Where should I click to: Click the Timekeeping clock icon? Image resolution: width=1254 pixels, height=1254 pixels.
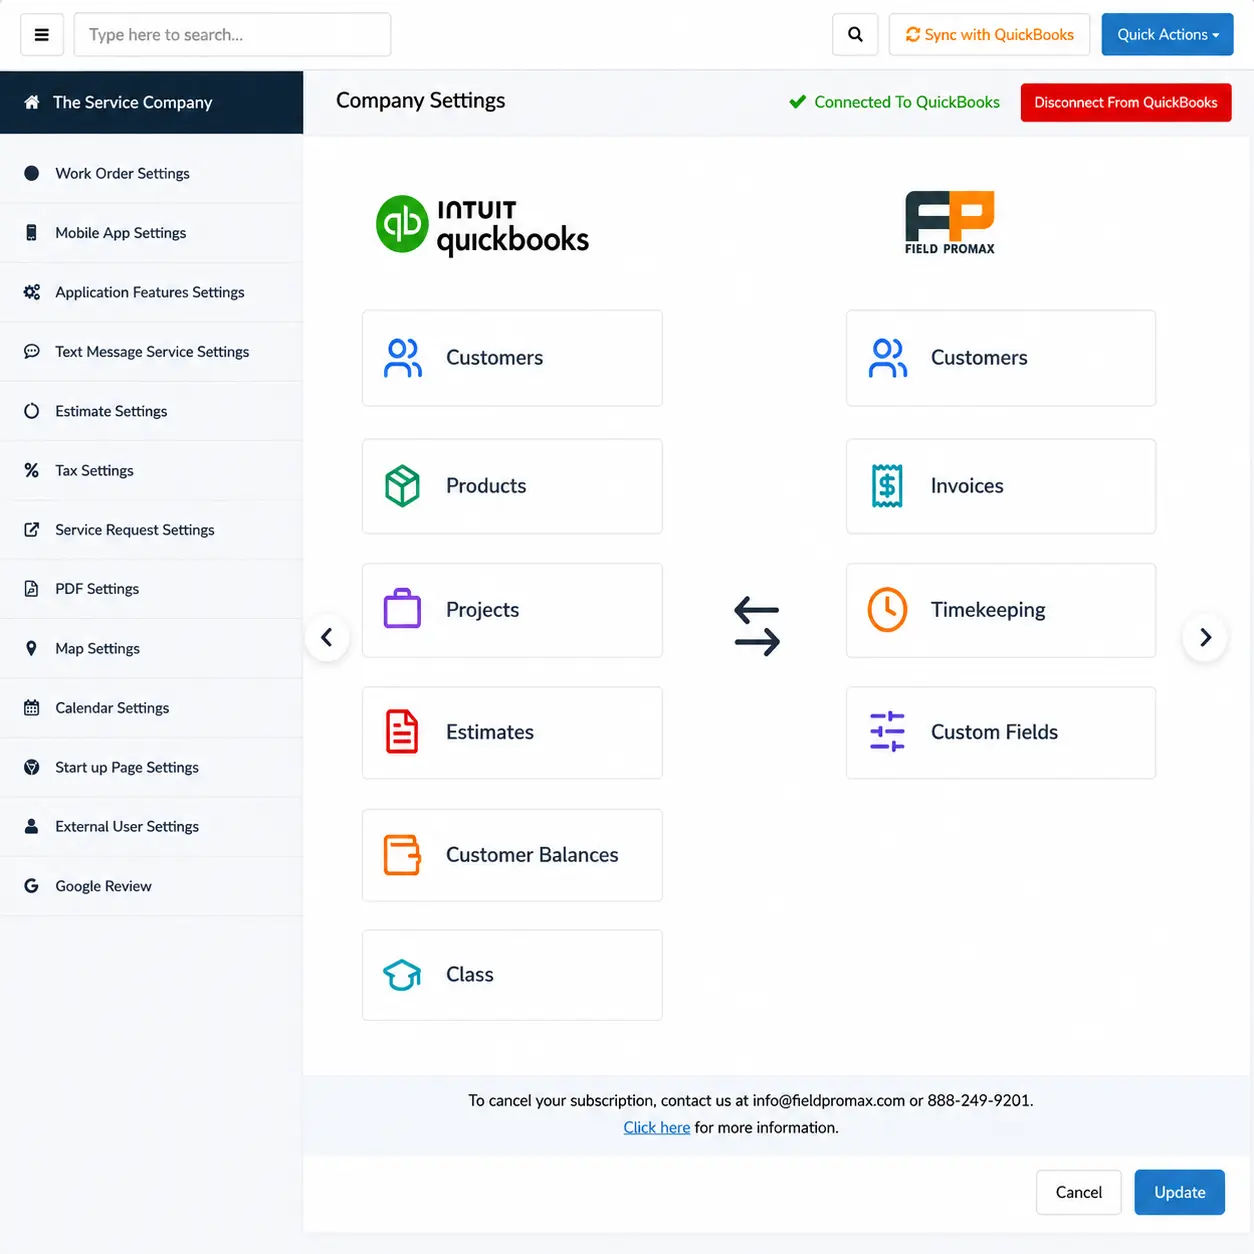[887, 610]
